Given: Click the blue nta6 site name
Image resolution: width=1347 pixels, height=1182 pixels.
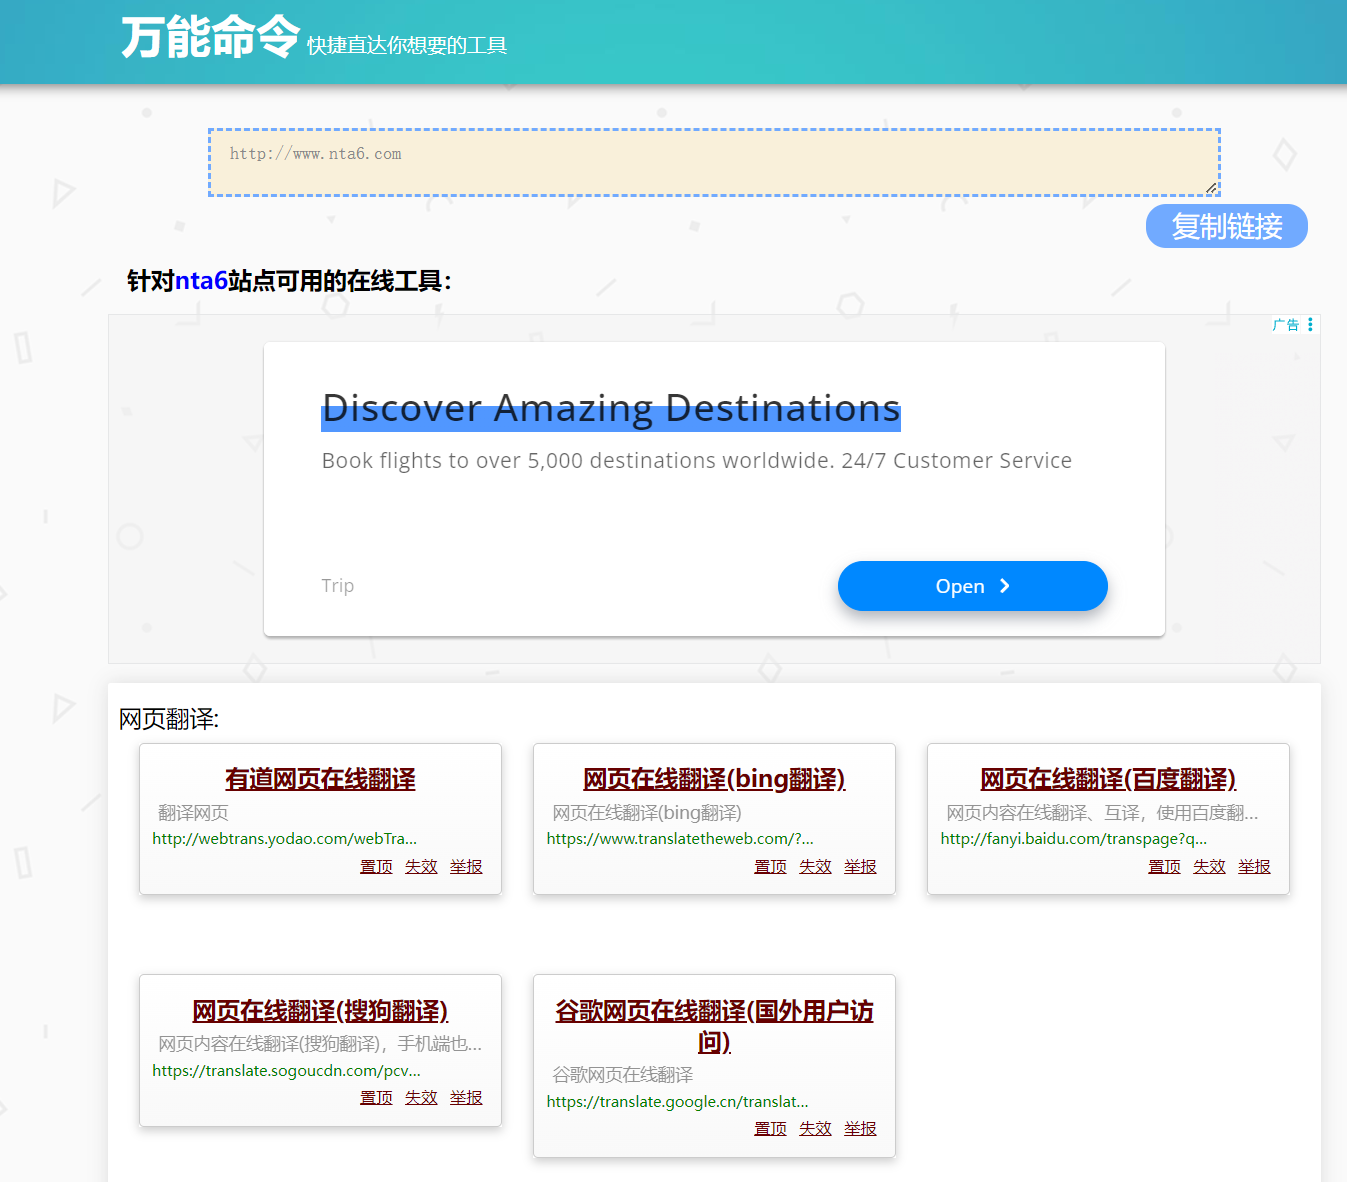Looking at the screenshot, I should [201, 281].
